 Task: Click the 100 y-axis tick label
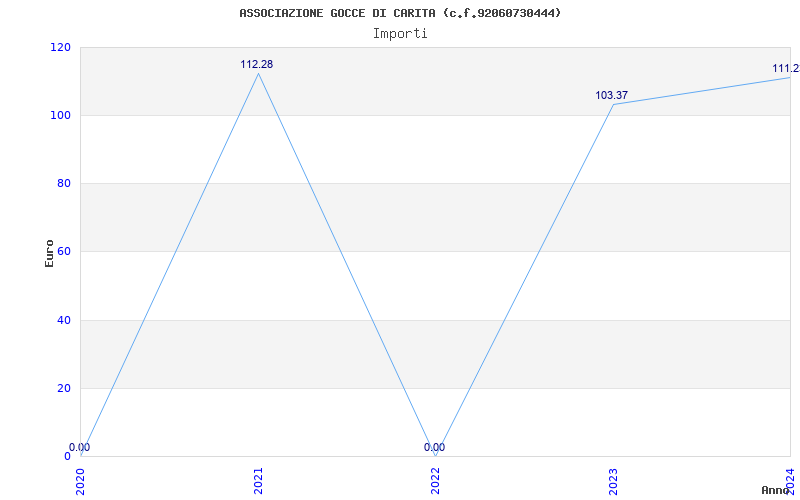(60, 115)
